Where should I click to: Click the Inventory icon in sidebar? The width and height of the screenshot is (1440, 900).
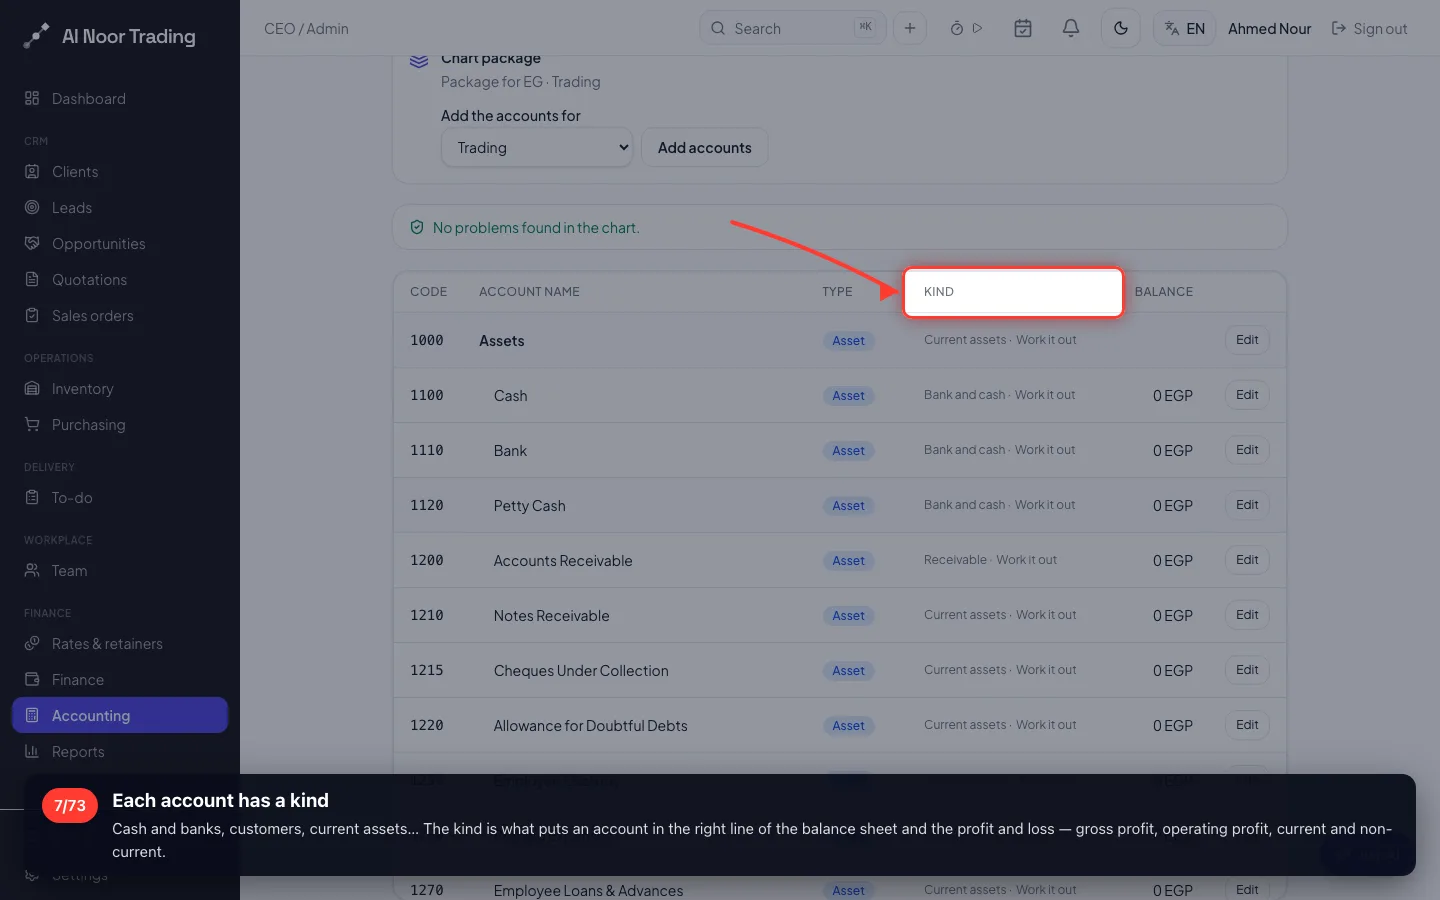click(x=32, y=388)
